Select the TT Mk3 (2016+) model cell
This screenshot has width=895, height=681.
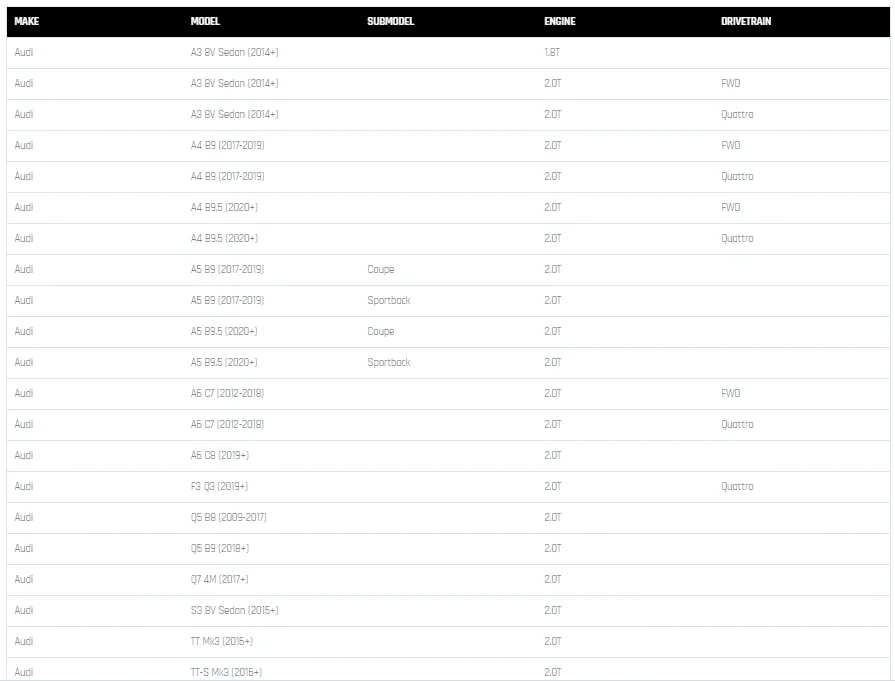221,641
